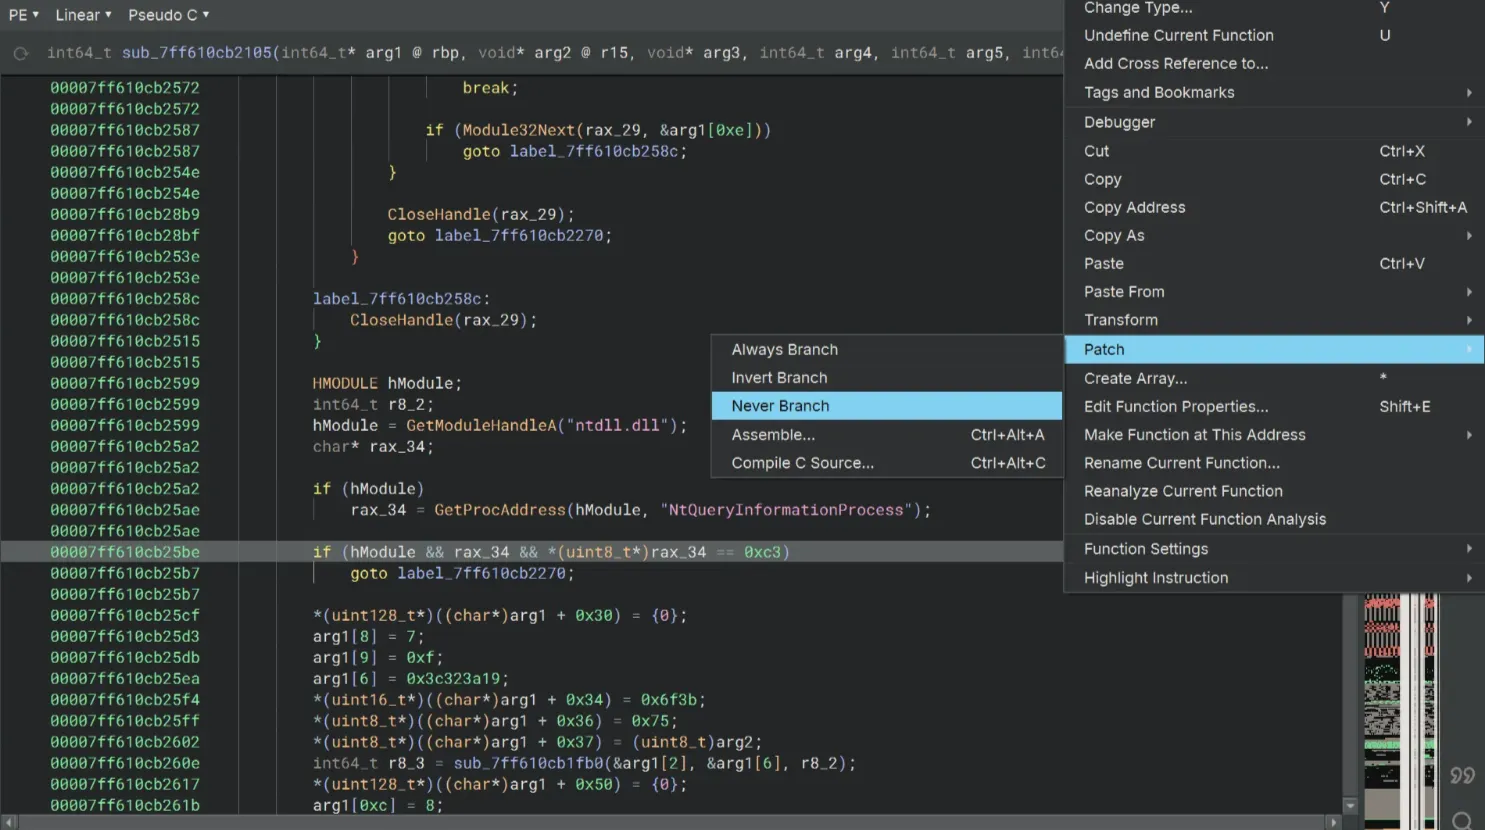Choose Copy Address in the context menu
Image resolution: width=1485 pixels, height=830 pixels.
pos(1134,207)
